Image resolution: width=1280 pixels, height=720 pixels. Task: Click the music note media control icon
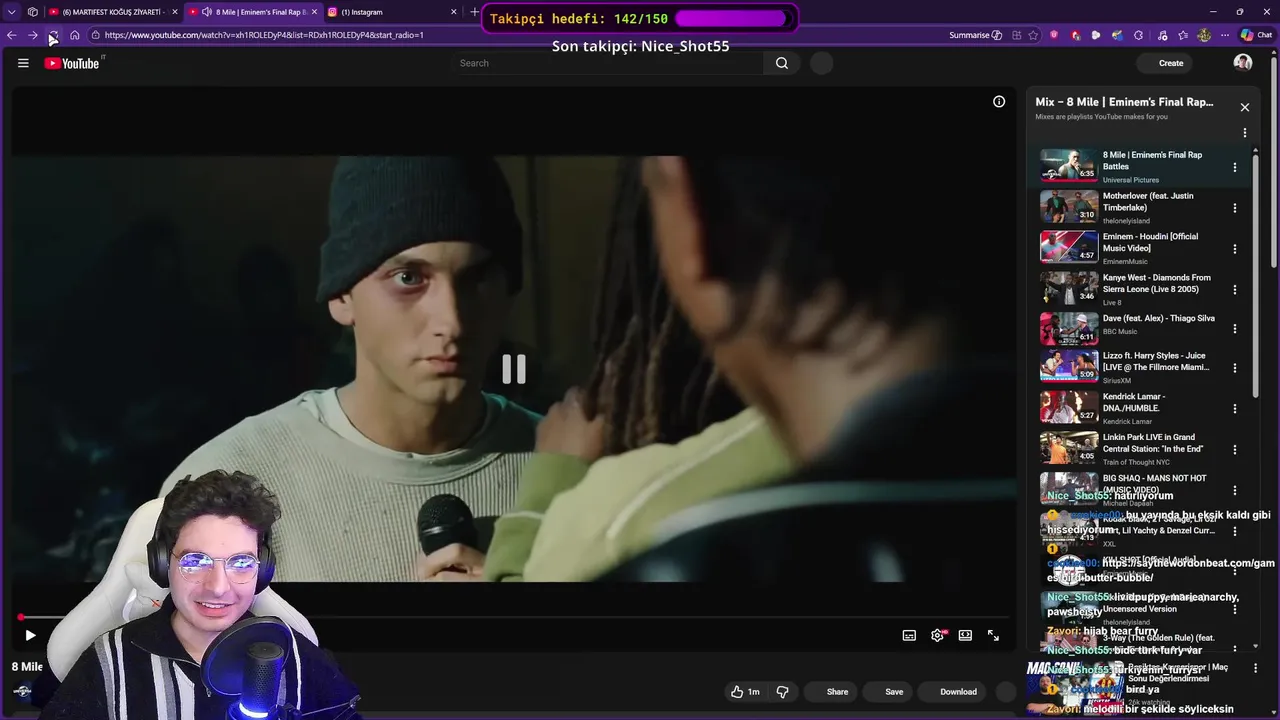pos(1162,35)
